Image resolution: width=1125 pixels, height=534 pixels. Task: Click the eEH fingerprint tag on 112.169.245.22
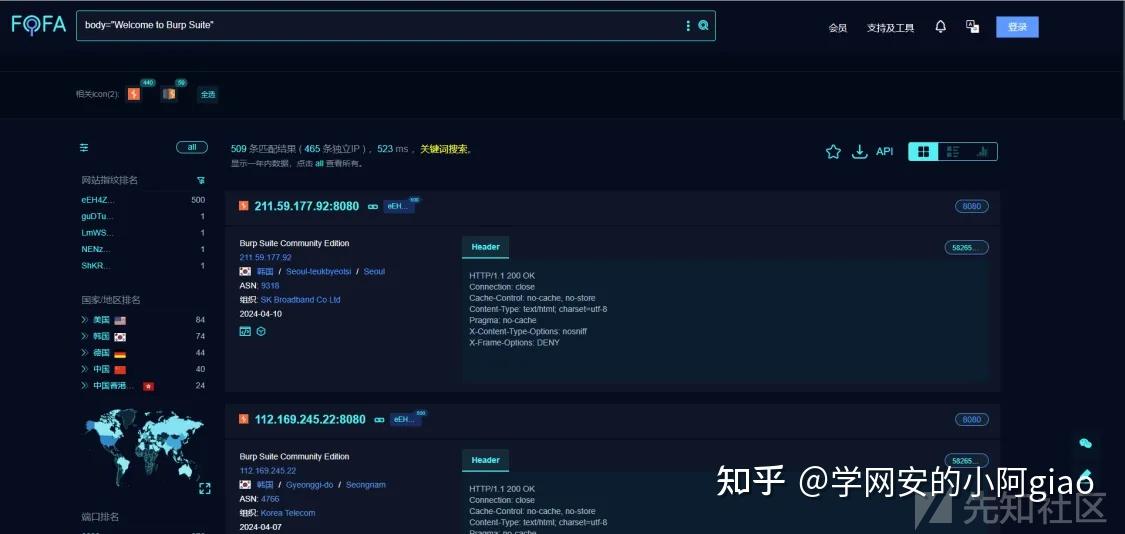pos(404,420)
